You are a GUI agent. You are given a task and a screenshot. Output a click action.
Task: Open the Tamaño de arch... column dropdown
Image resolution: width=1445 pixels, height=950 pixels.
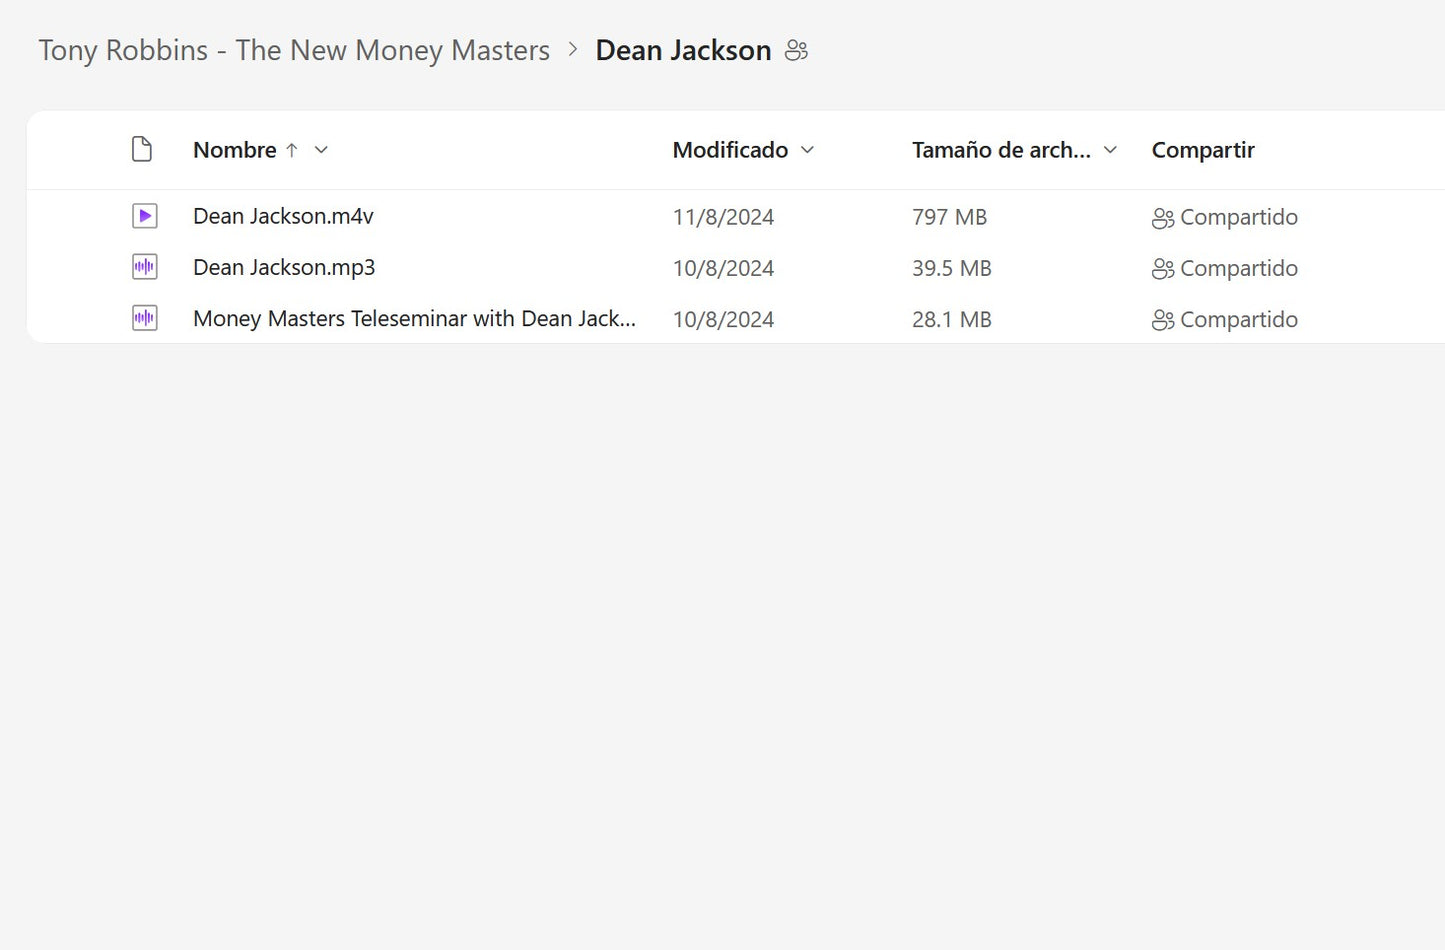(1110, 150)
